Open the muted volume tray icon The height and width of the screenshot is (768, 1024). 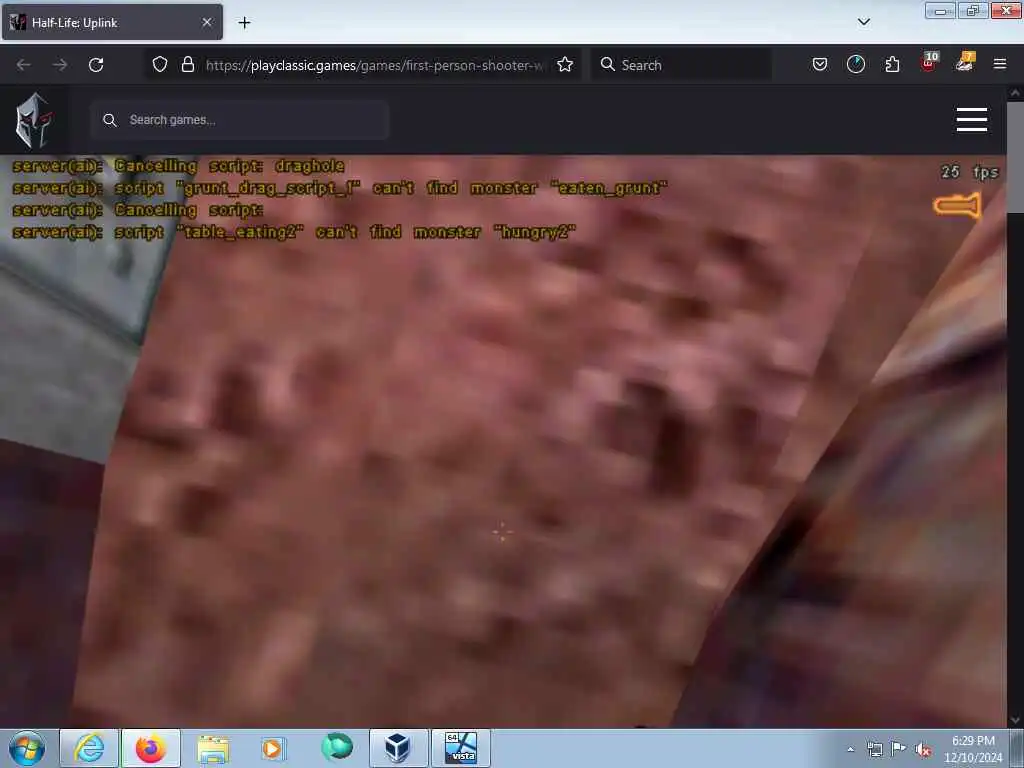click(923, 749)
